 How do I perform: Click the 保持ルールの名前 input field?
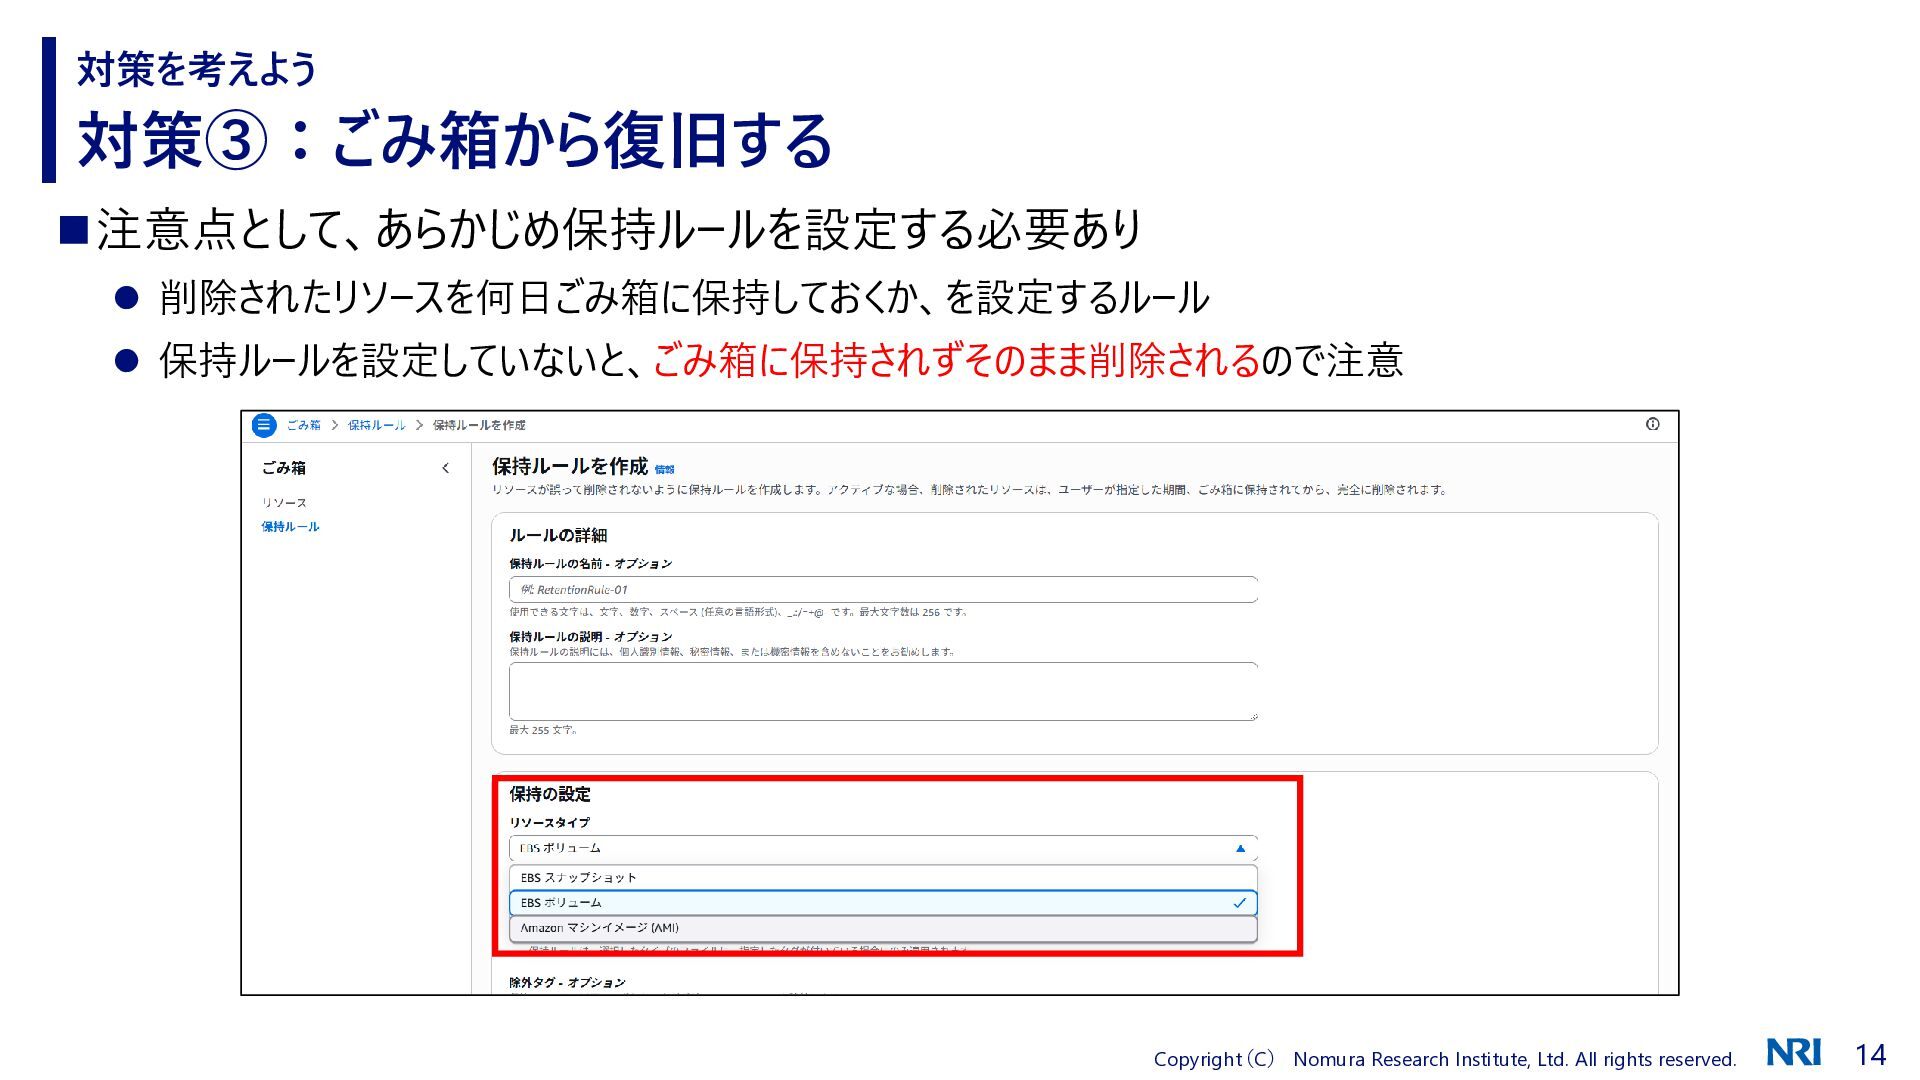882,590
